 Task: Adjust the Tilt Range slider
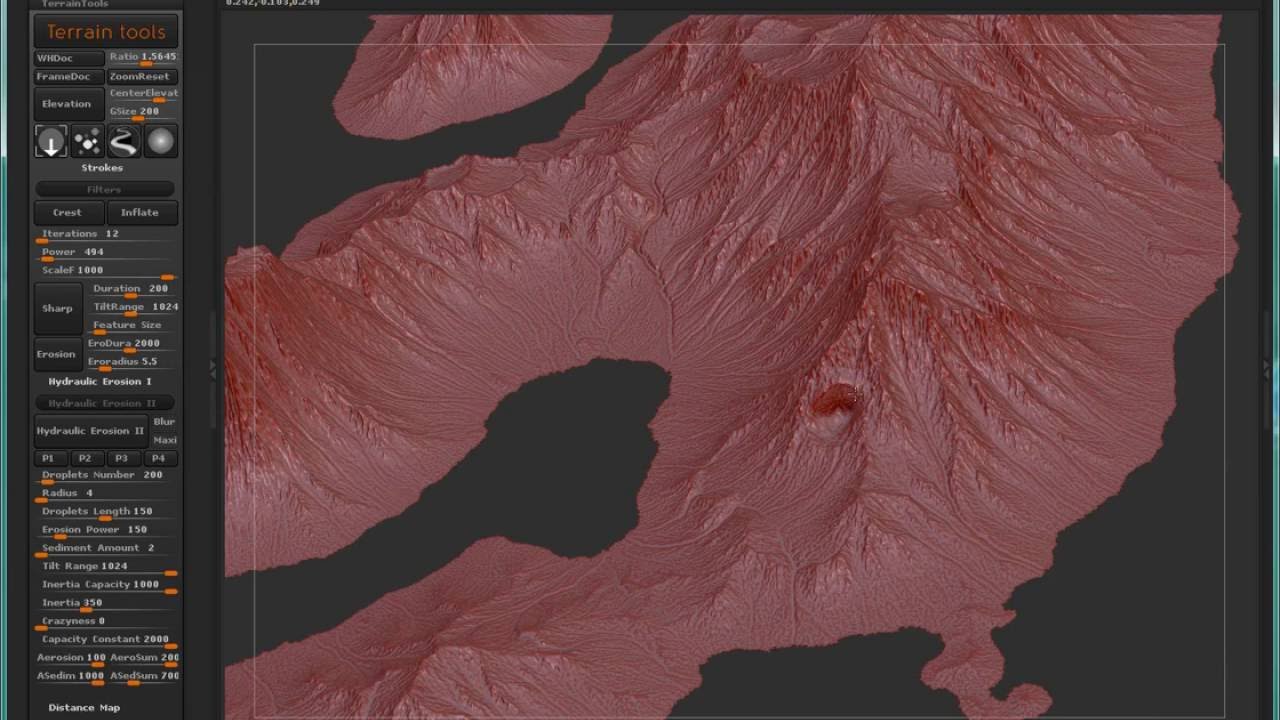106,567
